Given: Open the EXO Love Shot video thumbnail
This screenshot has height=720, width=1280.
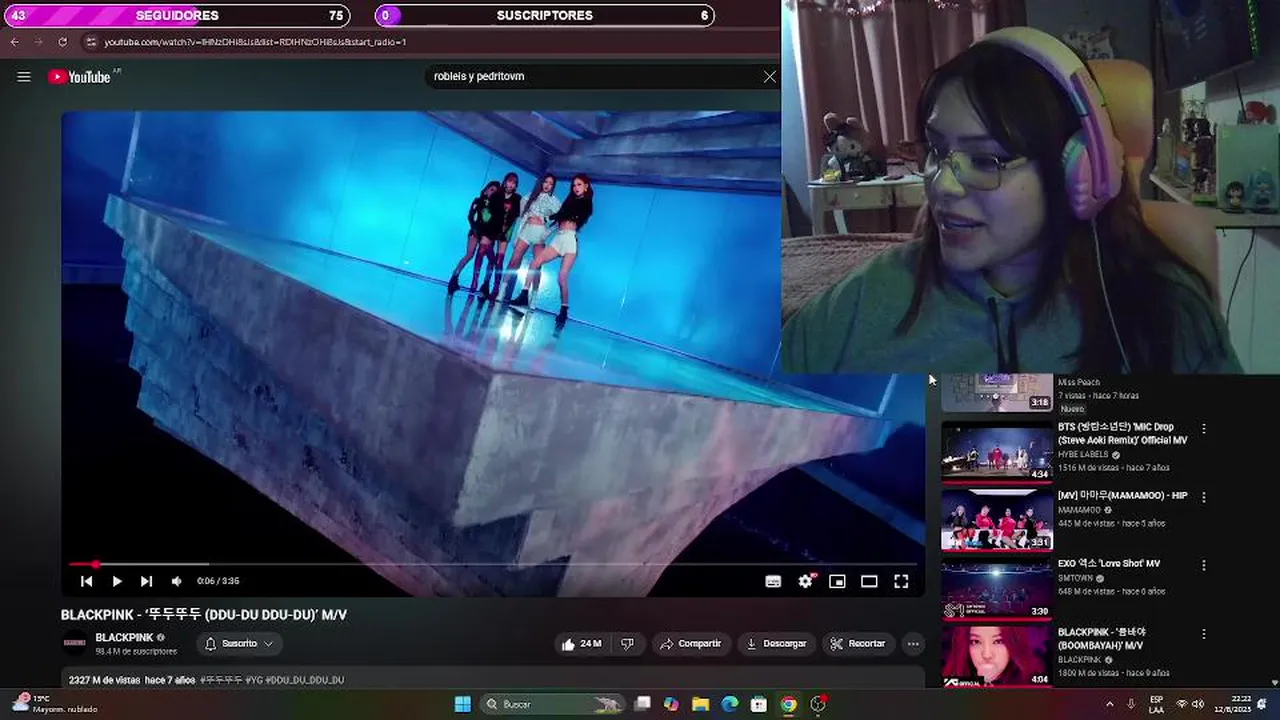Looking at the screenshot, I should 997,589.
